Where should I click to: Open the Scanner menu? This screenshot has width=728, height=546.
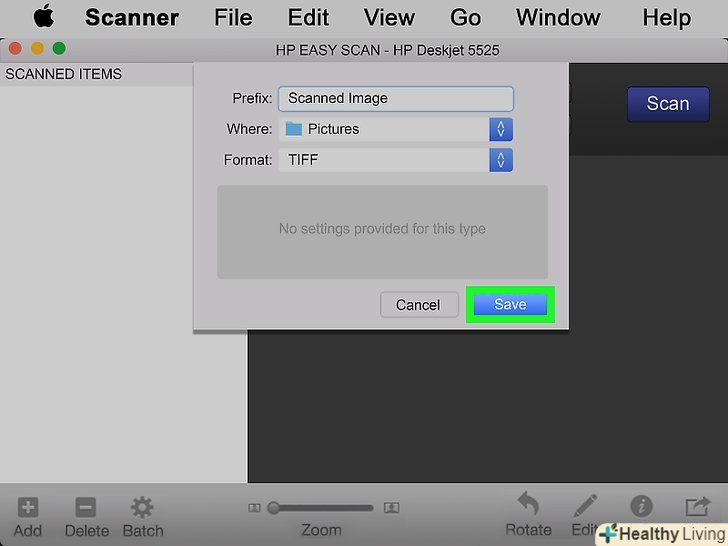pyautogui.click(x=132, y=18)
